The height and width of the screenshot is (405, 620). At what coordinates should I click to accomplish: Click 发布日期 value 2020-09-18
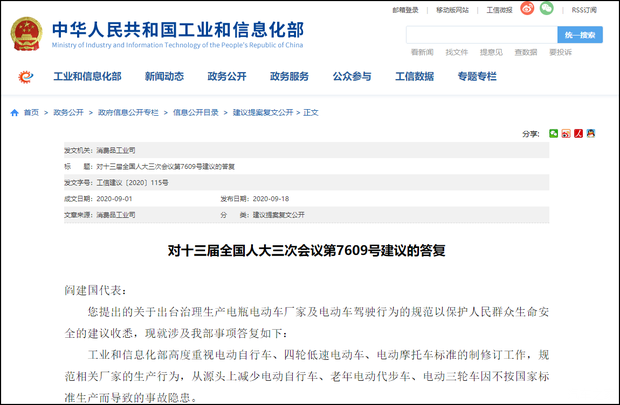pos(271,199)
